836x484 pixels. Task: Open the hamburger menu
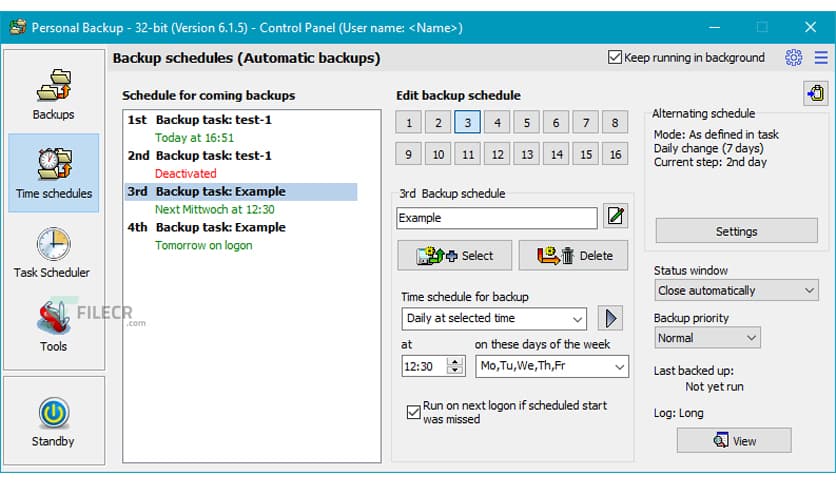pyautogui.click(x=821, y=57)
